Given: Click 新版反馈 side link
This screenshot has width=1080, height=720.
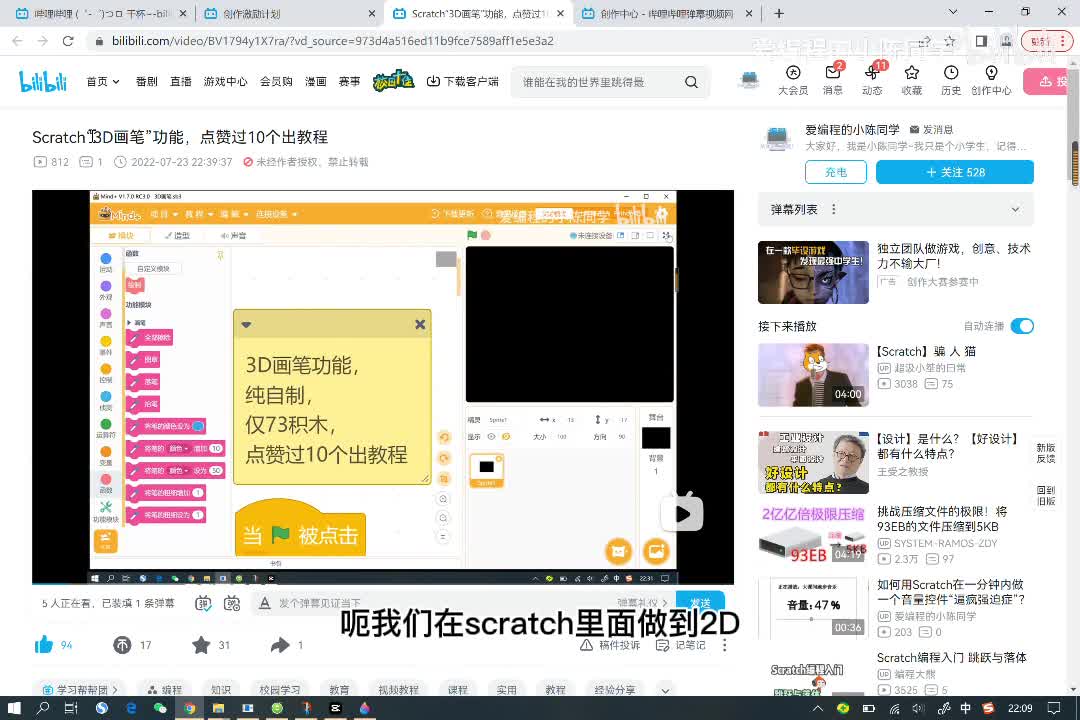Looking at the screenshot, I should (x=1046, y=453).
